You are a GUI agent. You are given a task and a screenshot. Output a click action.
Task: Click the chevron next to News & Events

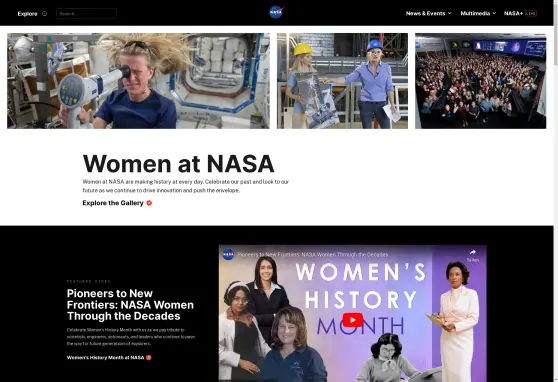pos(449,13)
